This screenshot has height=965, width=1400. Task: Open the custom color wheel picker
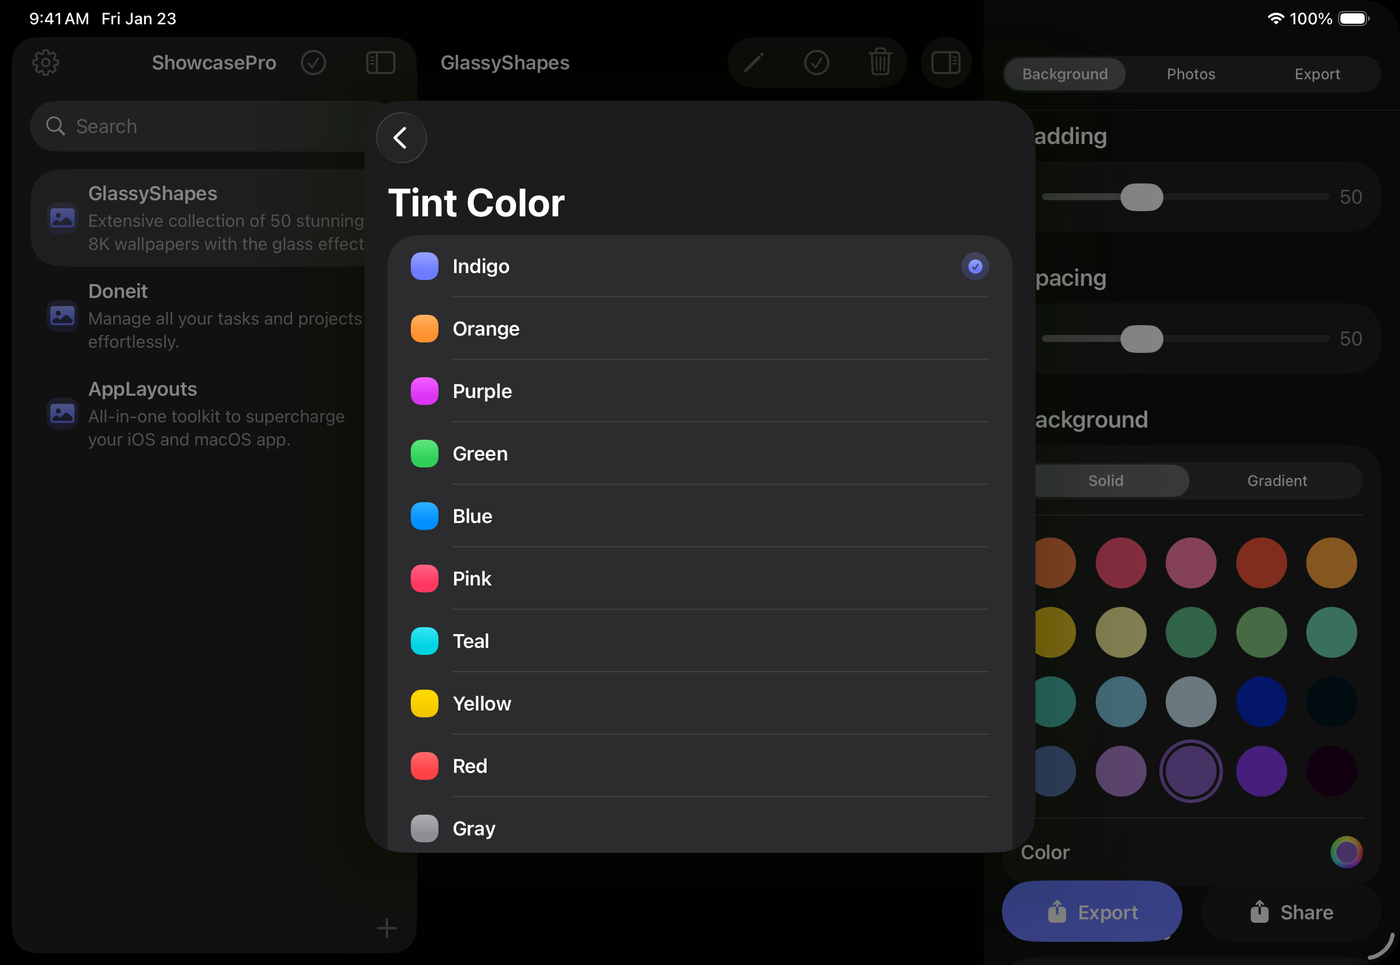click(x=1346, y=852)
